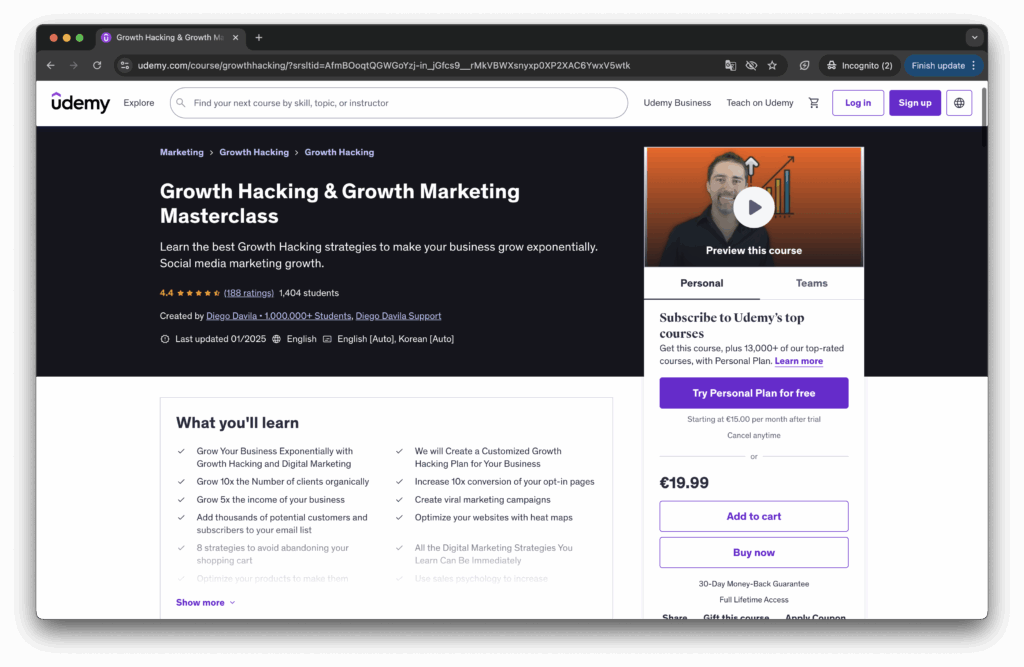
Task: Click the tracking protection eye icon
Action: pyautogui.click(x=752, y=65)
